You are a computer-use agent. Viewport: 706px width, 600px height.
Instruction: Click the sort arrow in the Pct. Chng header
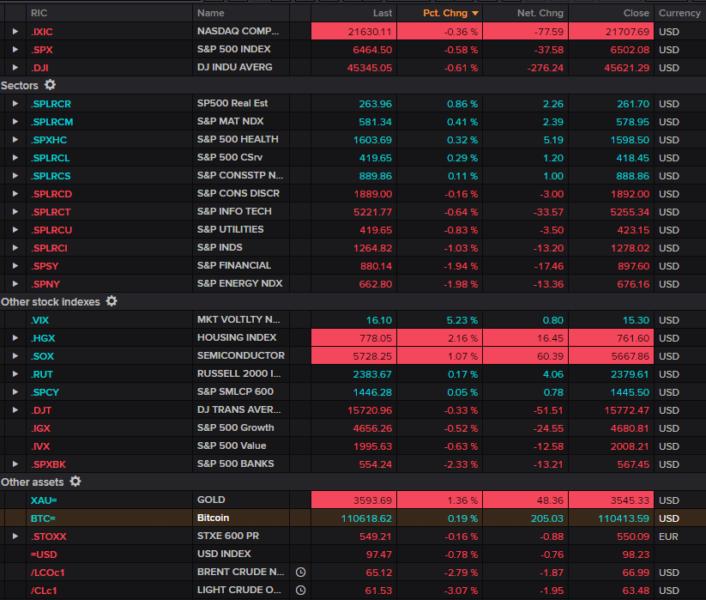475,14
